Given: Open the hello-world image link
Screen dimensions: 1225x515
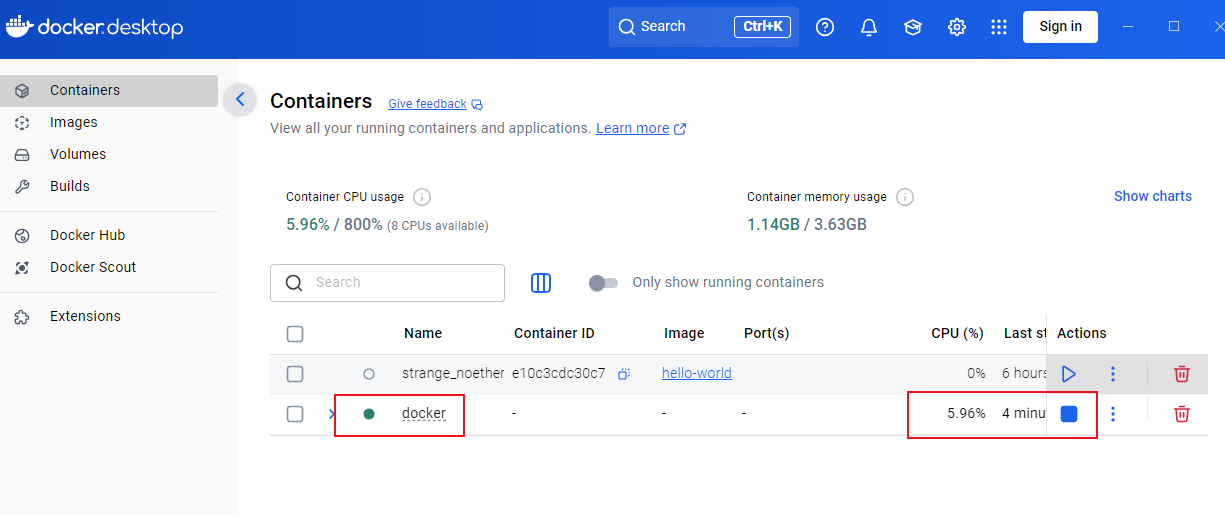Looking at the screenshot, I should pos(697,373).
